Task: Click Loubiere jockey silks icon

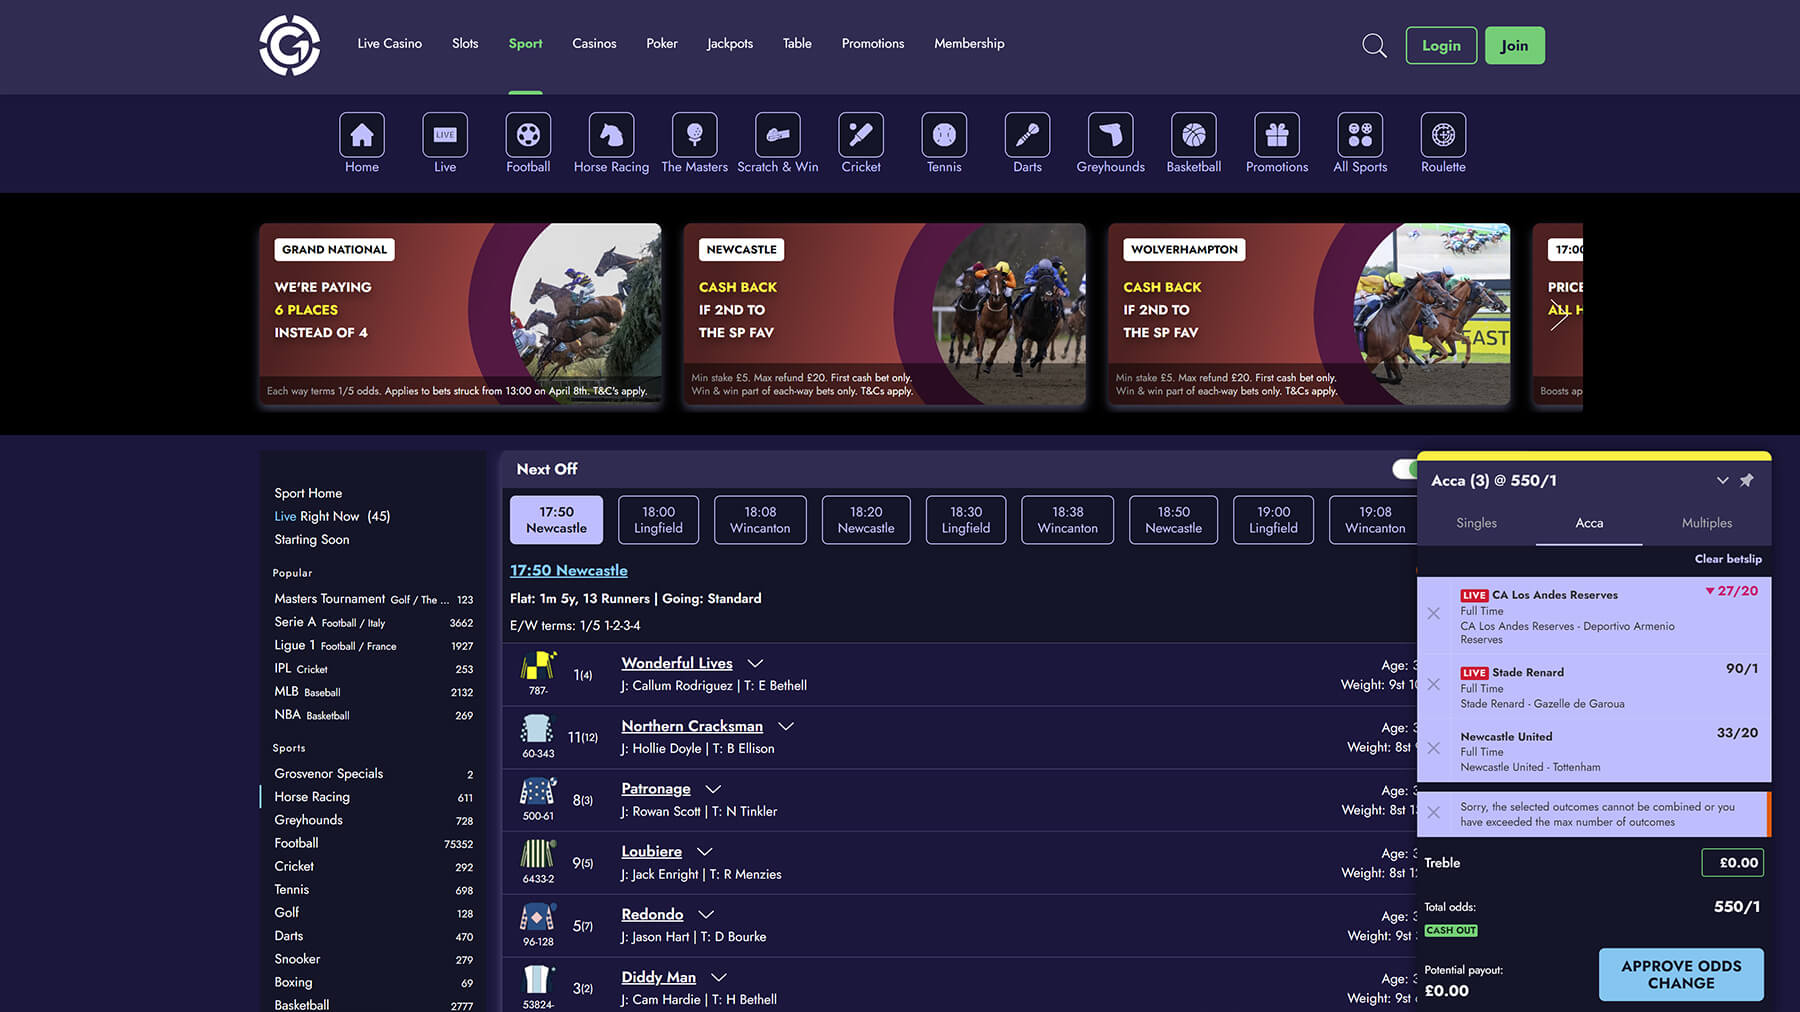Action: coord(538,854)
